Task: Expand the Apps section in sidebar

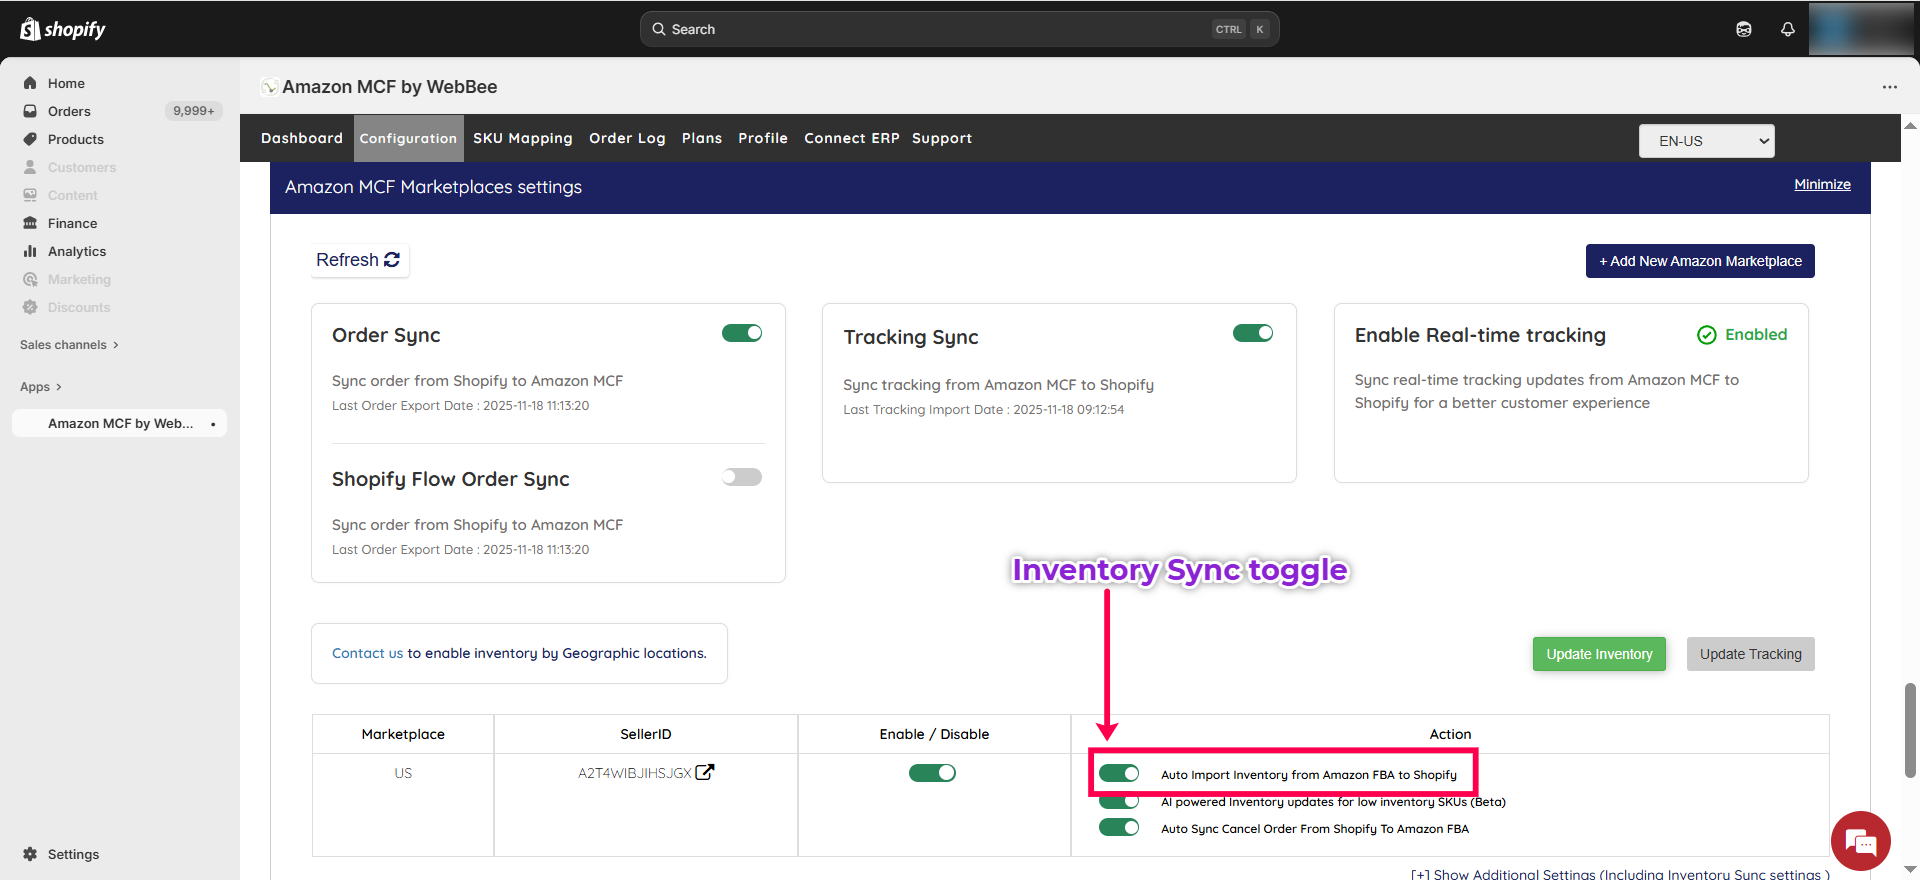Action: 41,387
